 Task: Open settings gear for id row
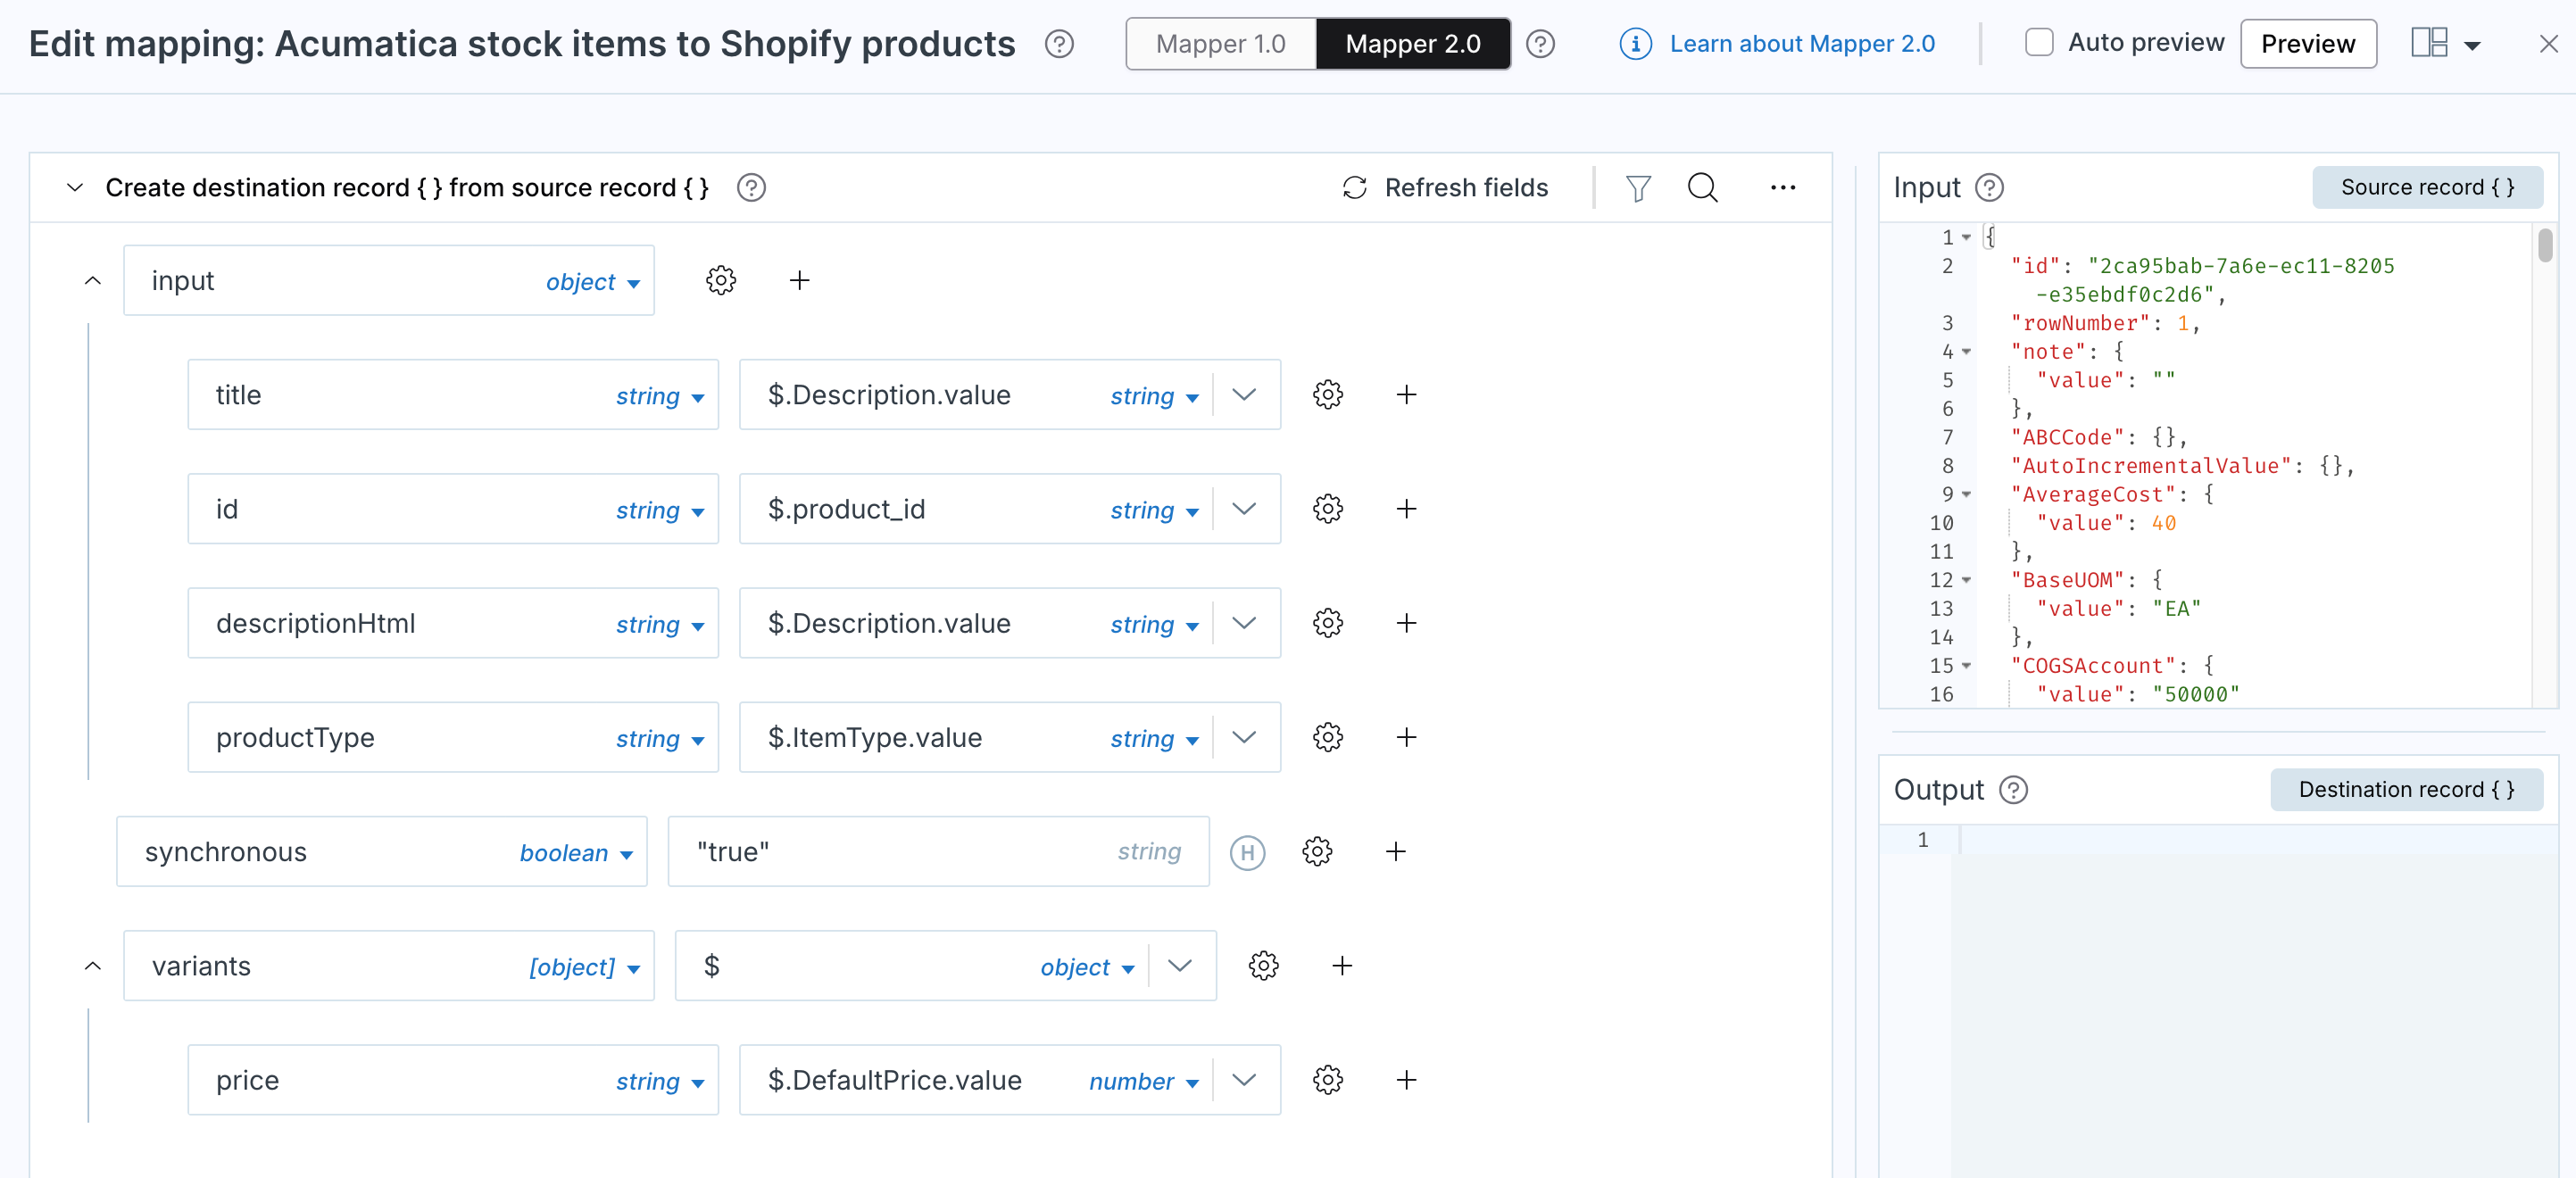tap(1328, 509)
